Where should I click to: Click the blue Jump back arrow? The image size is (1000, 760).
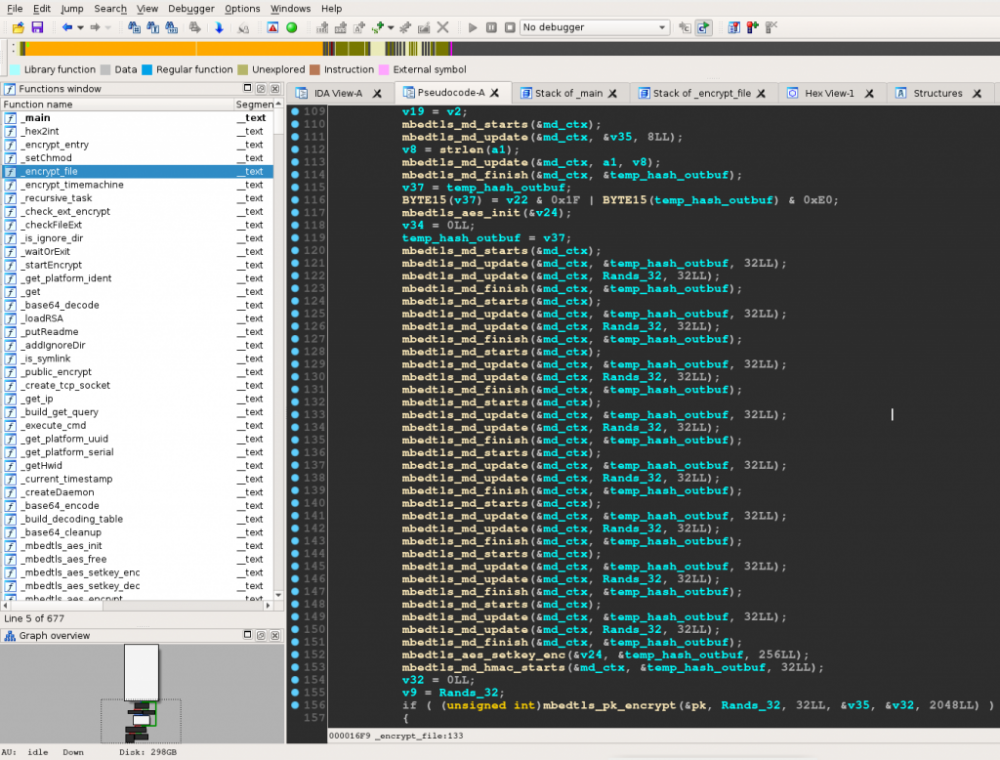67,27
